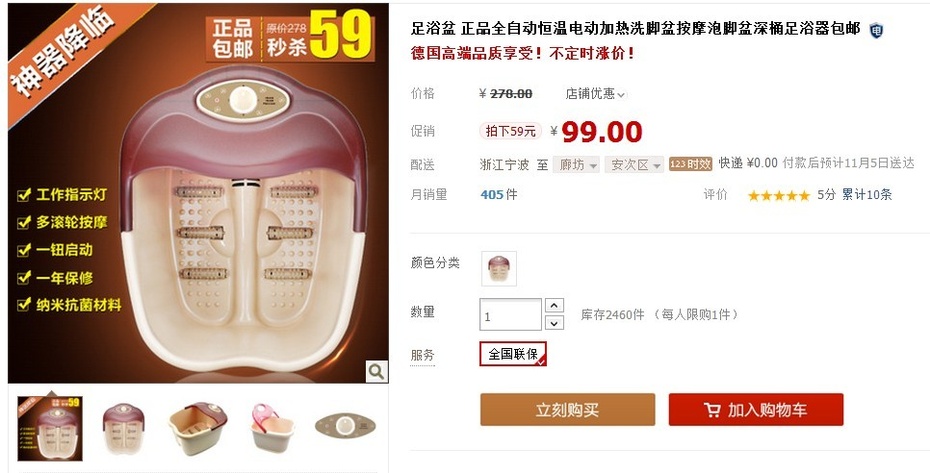Open the 累计10条 reviews link

(x=867, y=195)
